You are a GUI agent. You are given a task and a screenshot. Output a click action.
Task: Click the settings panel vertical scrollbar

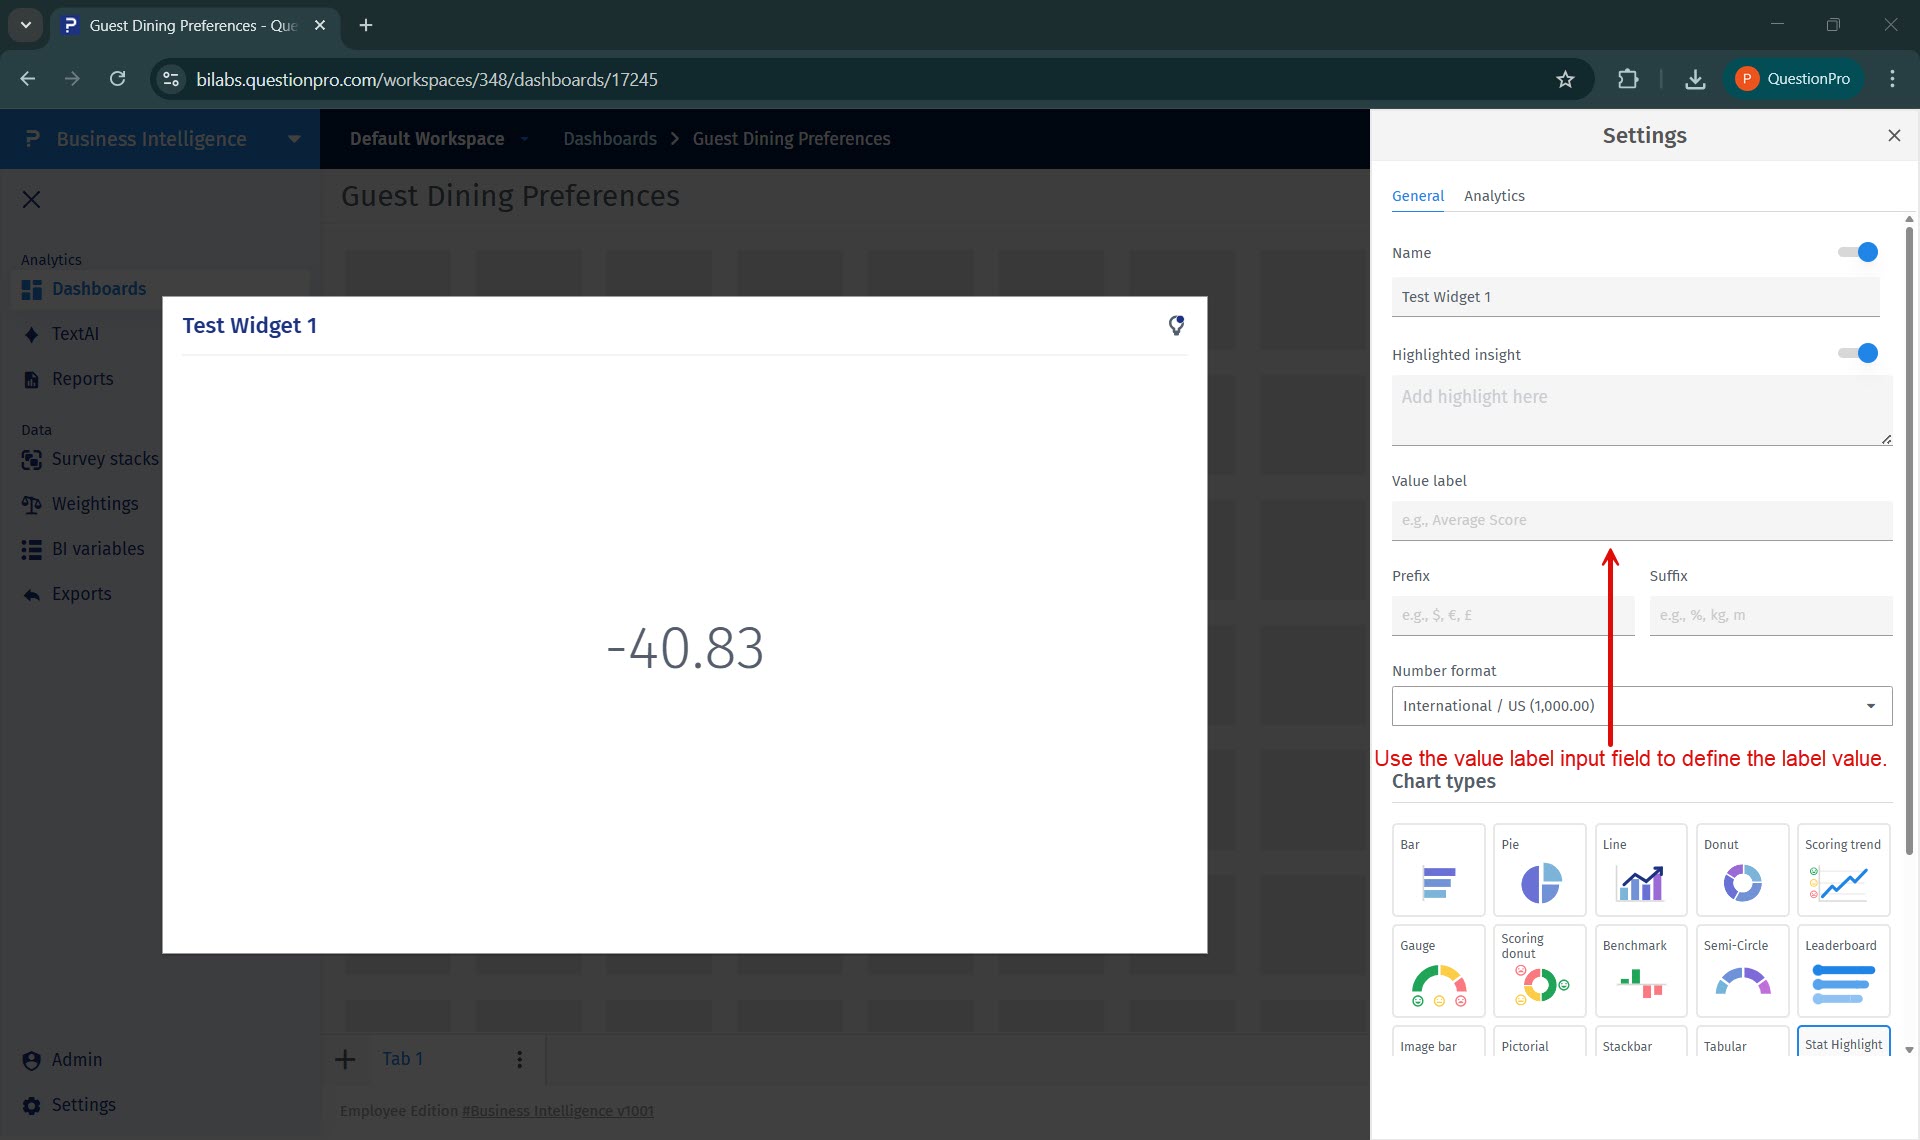click(x=1908, y=540)
